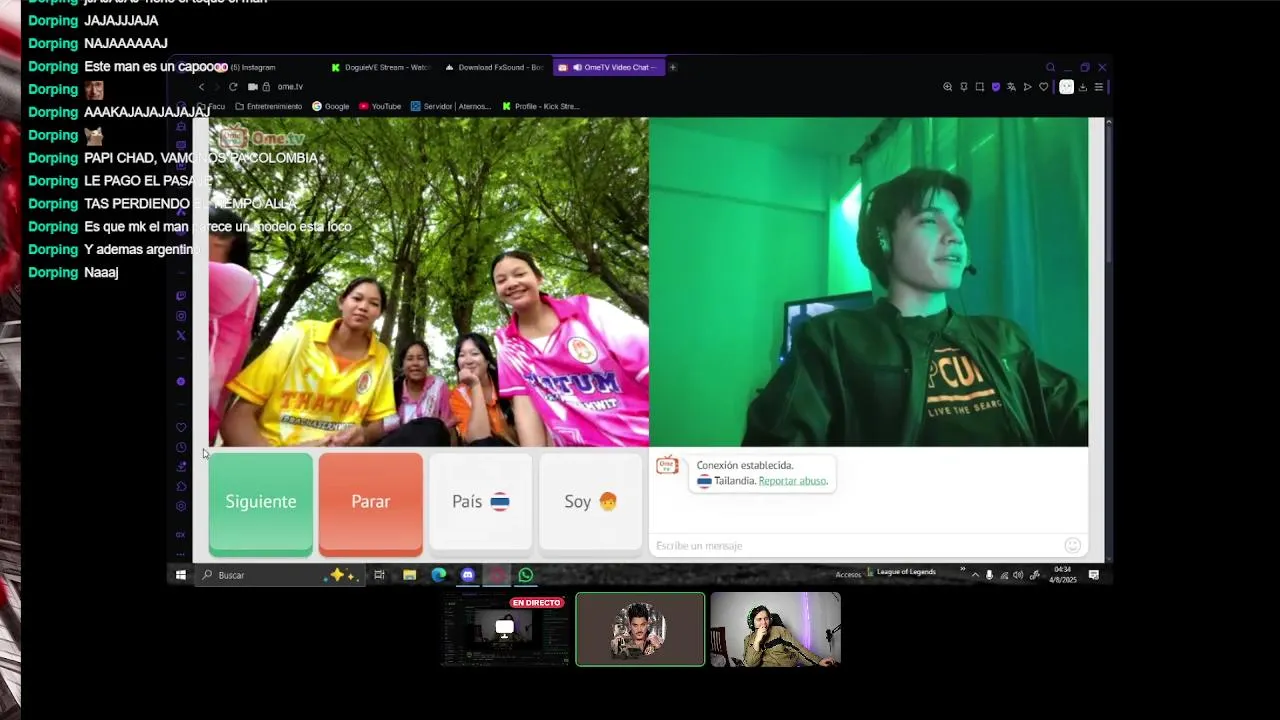Click the camera permission icon in address bar

click(253, 87)
